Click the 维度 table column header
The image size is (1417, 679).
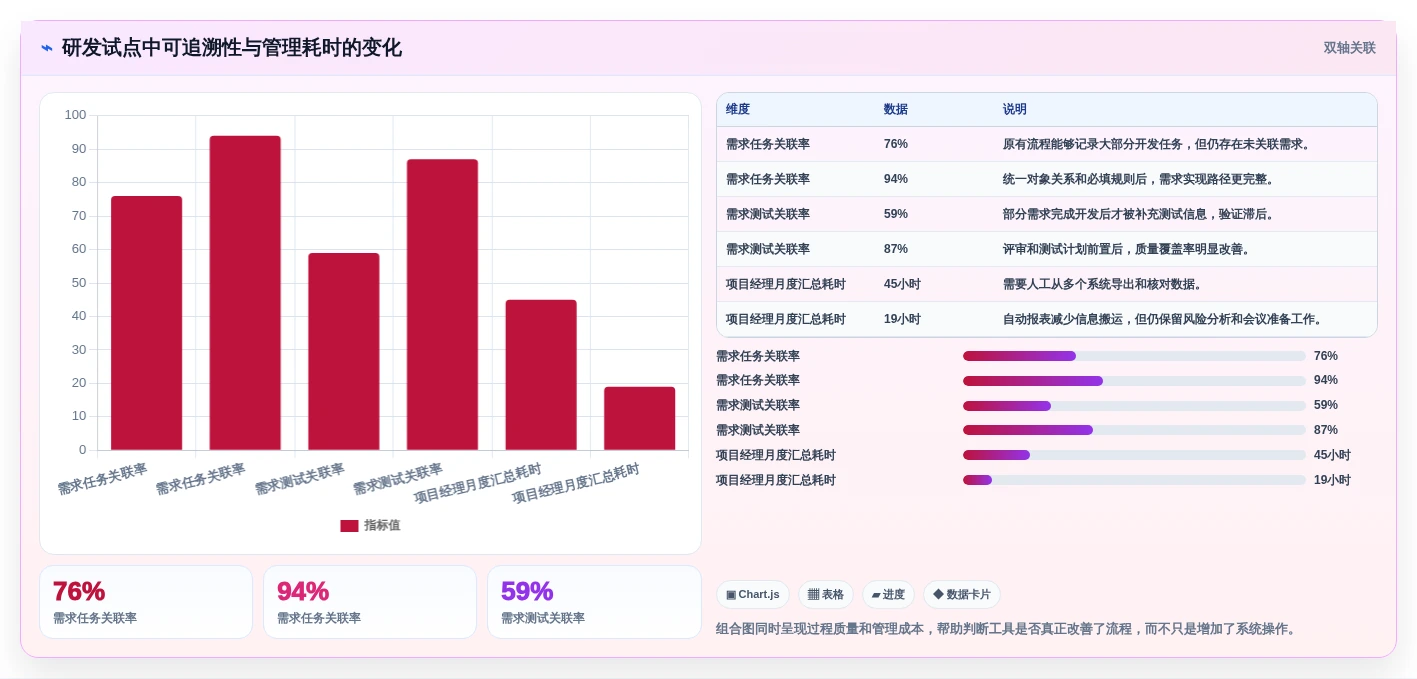[x=738, y=110]
